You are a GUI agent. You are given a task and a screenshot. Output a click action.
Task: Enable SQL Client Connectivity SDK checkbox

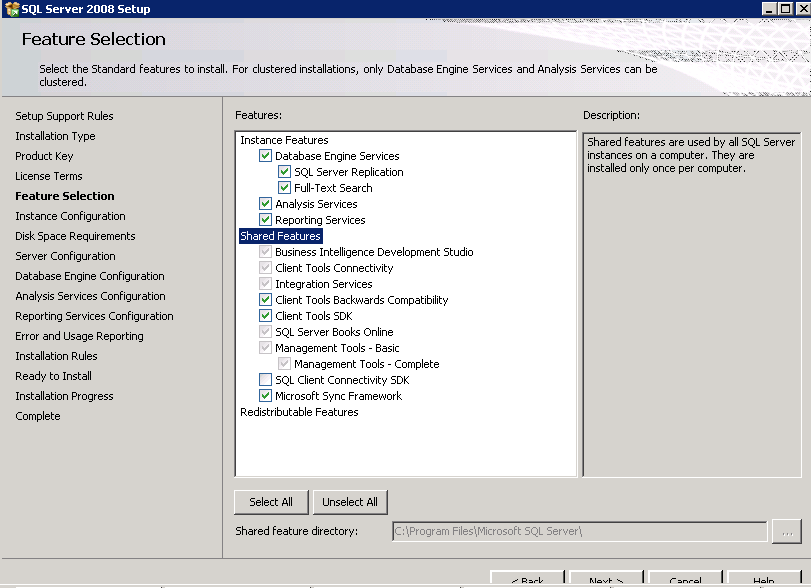click(265, 380)
